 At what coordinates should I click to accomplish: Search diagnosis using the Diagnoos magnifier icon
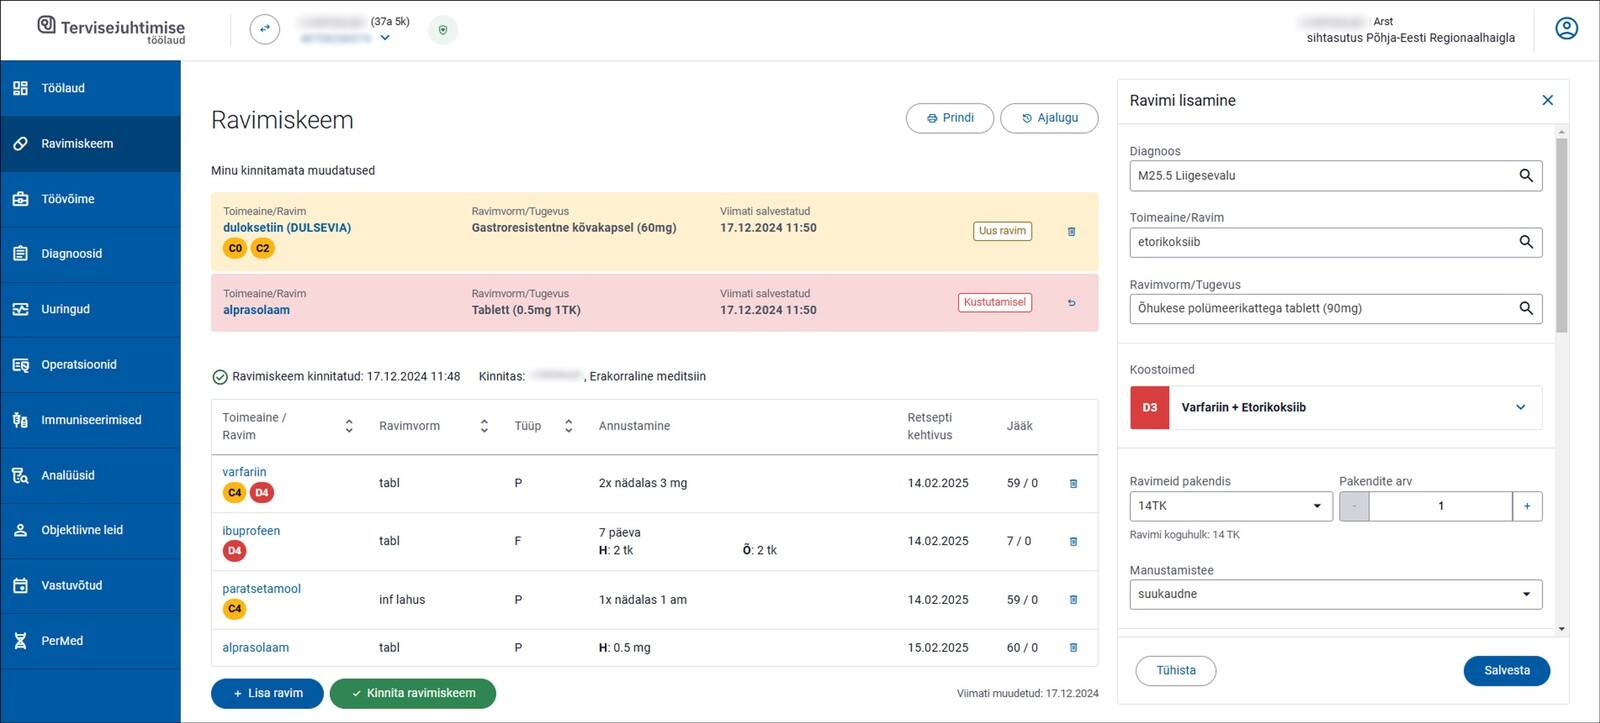click(1525, 176)
